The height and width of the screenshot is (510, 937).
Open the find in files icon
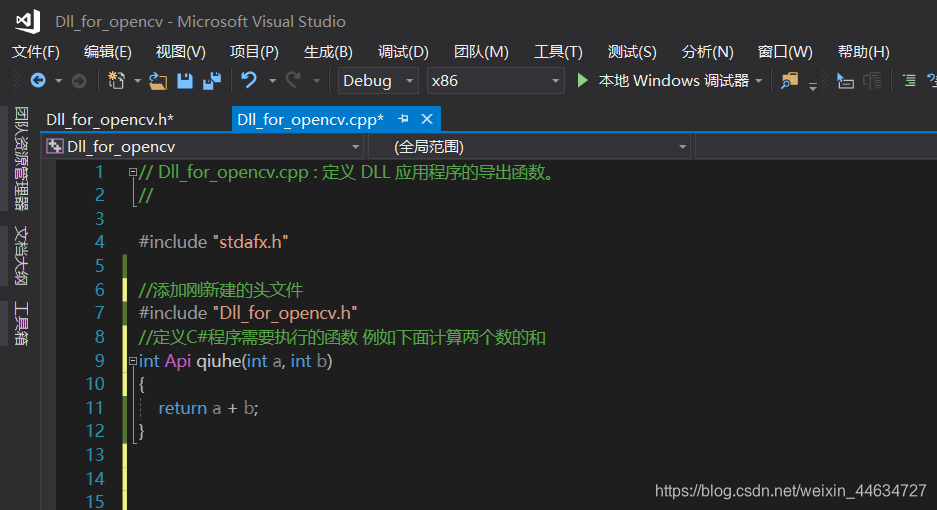point(789,81)
